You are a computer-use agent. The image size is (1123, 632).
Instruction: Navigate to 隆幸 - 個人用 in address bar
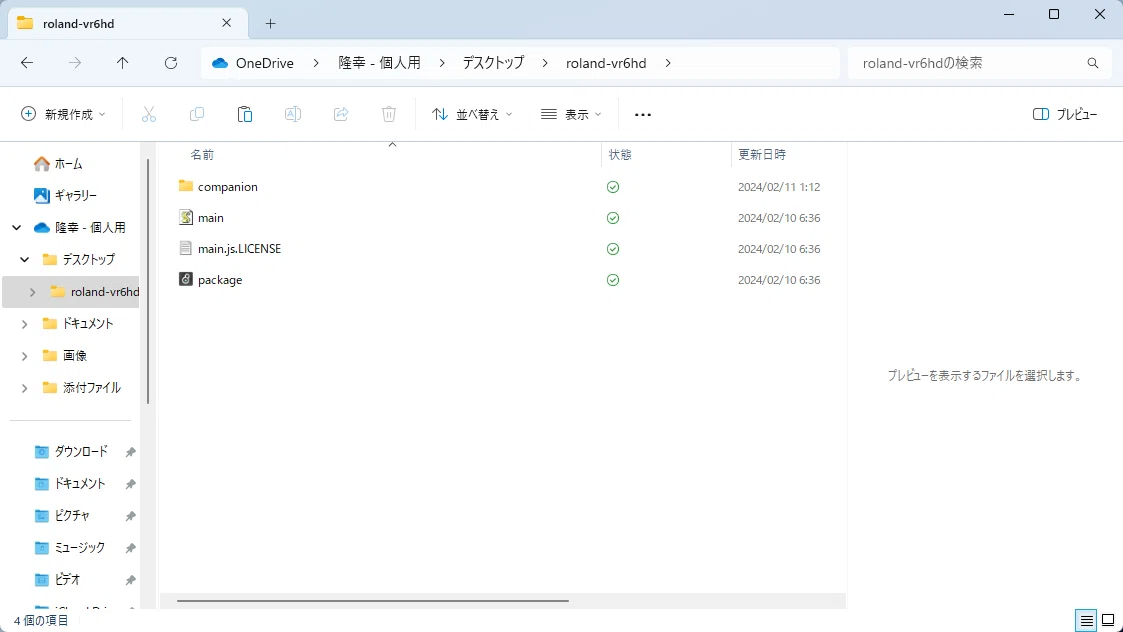tap(380, 63)
